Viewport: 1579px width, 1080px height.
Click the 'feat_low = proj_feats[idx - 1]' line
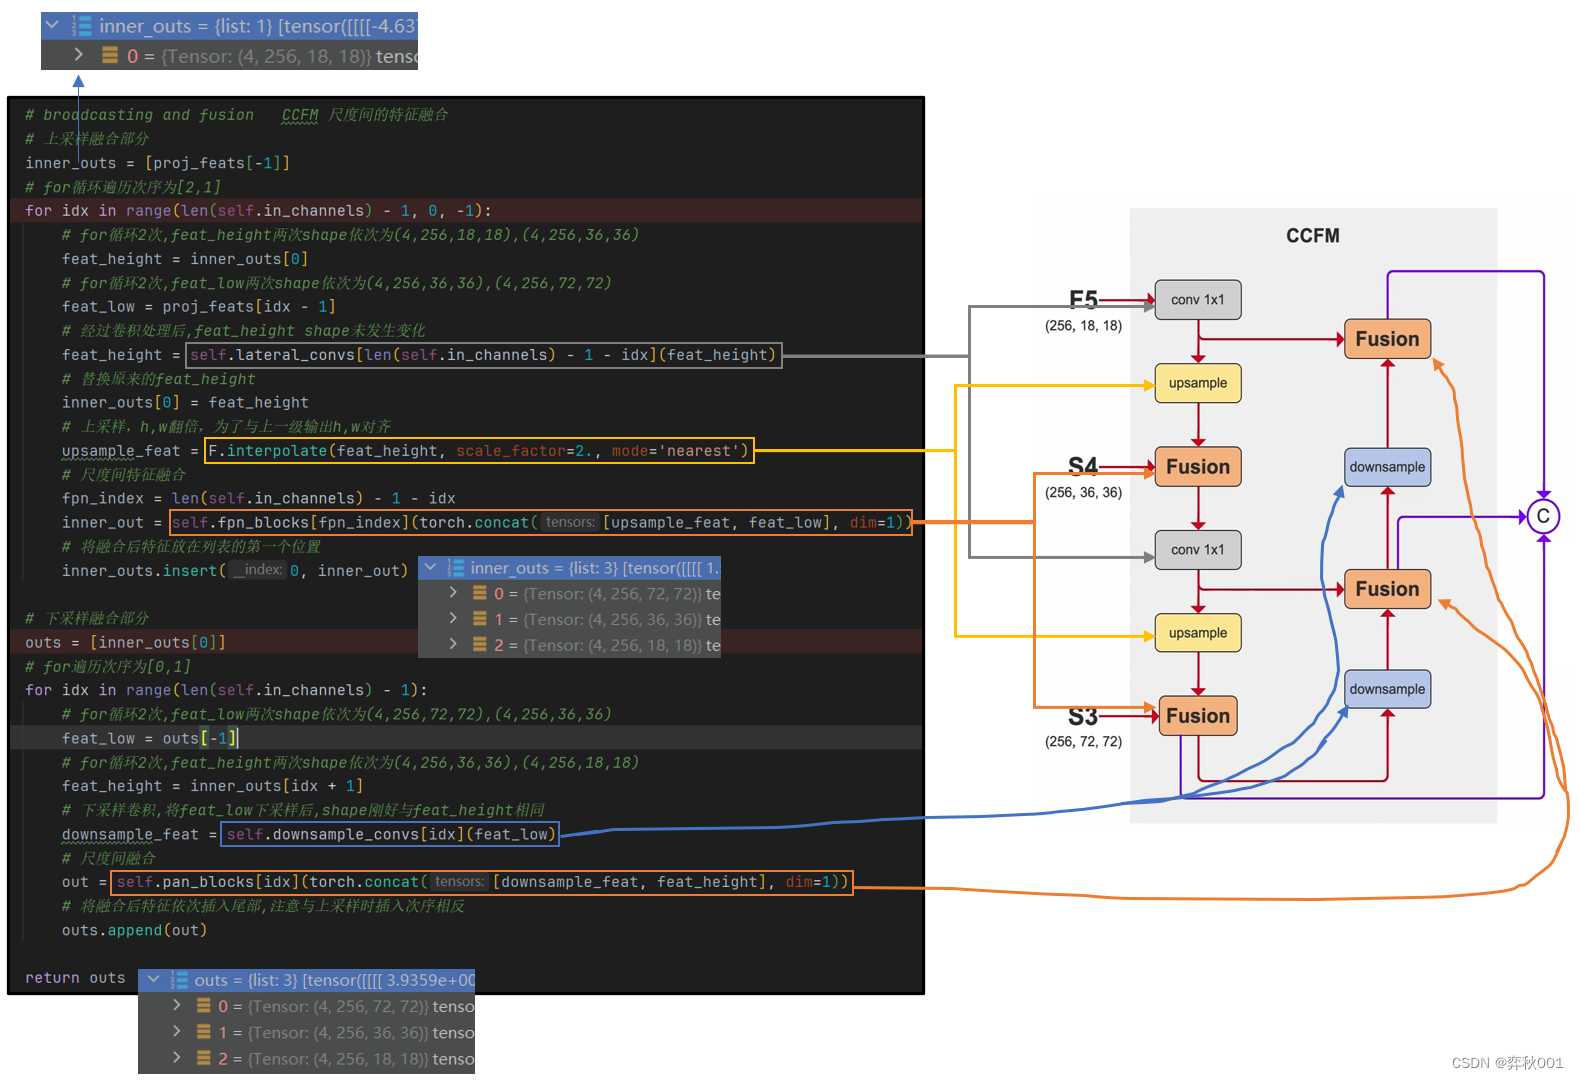pyautogui.click(x=198, y=307)
